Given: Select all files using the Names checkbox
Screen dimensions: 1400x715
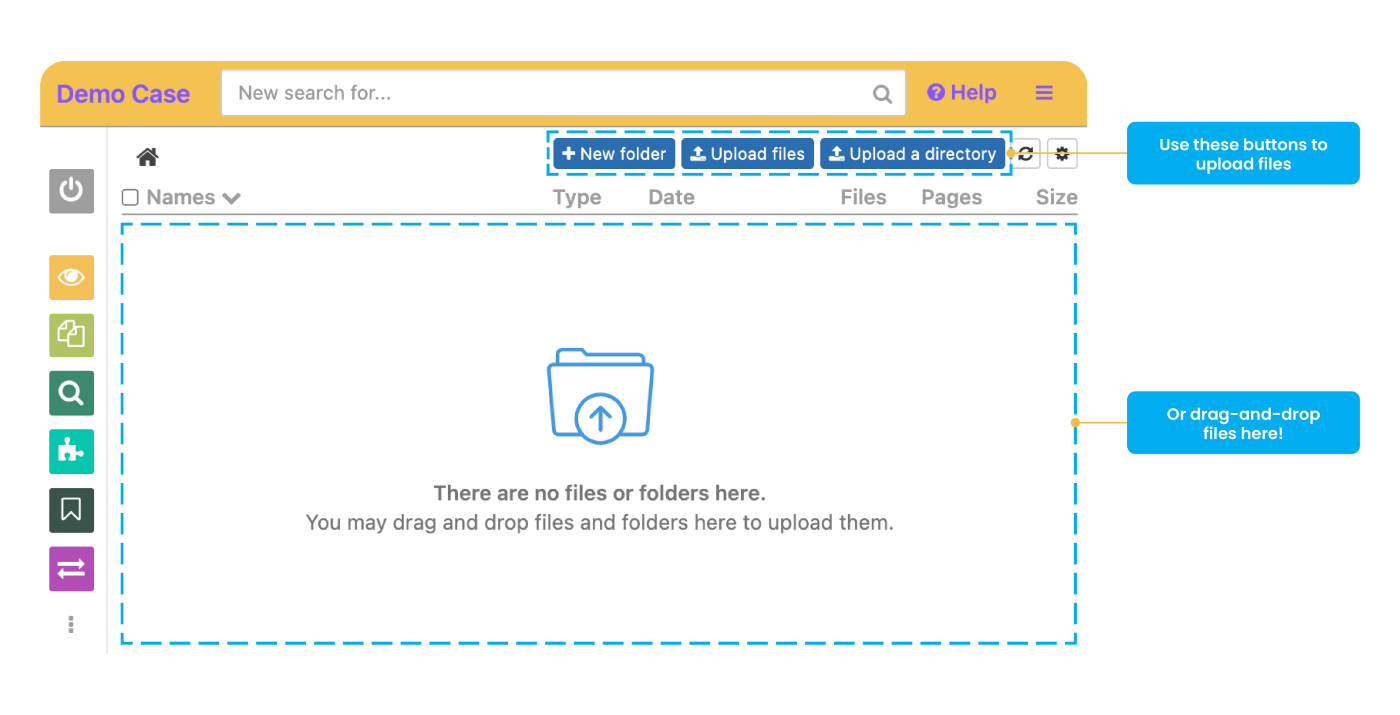Looking at the screenshot, I should click(x=129, y=197).
